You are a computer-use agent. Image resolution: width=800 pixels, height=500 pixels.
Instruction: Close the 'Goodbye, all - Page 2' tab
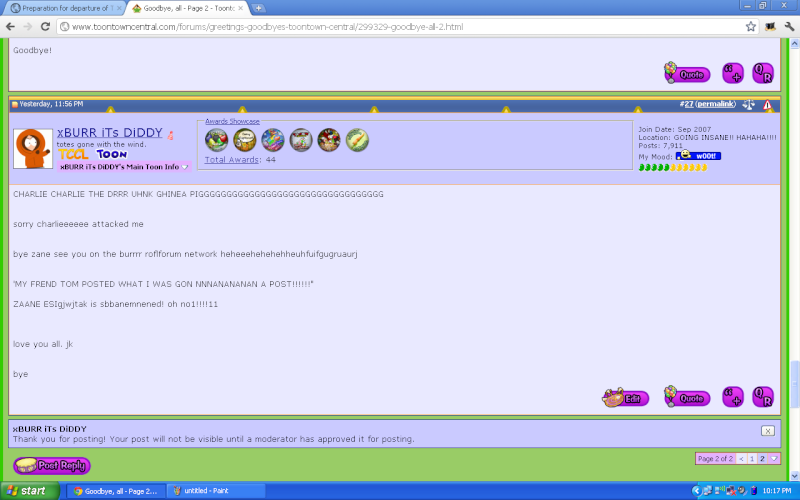240,8
